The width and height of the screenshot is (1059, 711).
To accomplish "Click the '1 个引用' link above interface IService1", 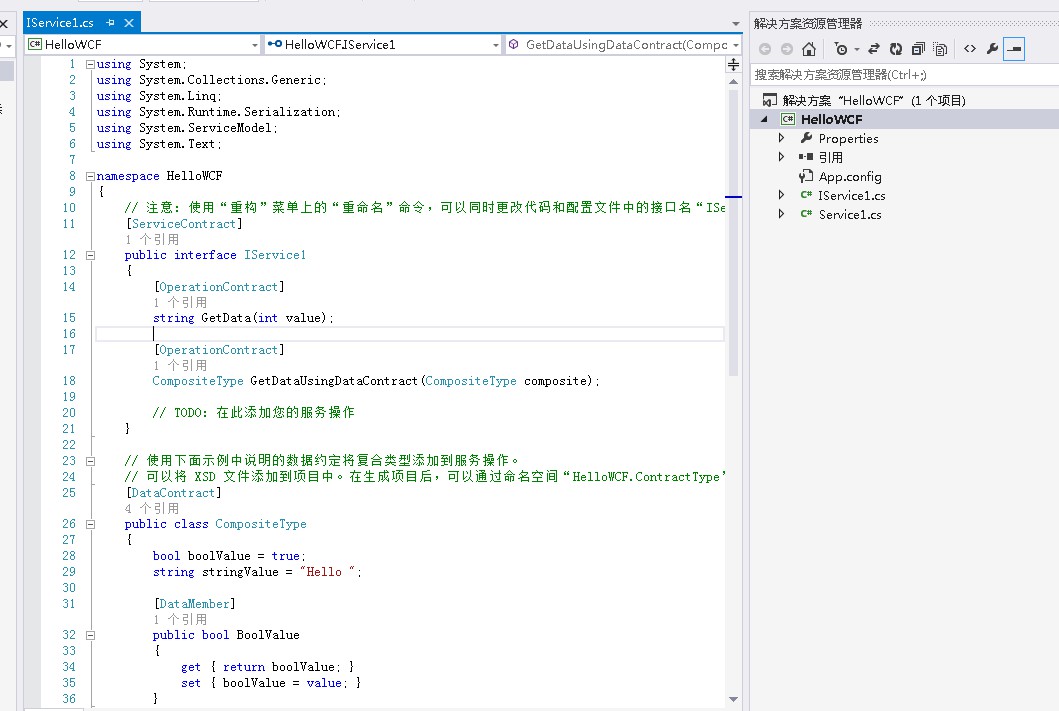I will [152, 240].
